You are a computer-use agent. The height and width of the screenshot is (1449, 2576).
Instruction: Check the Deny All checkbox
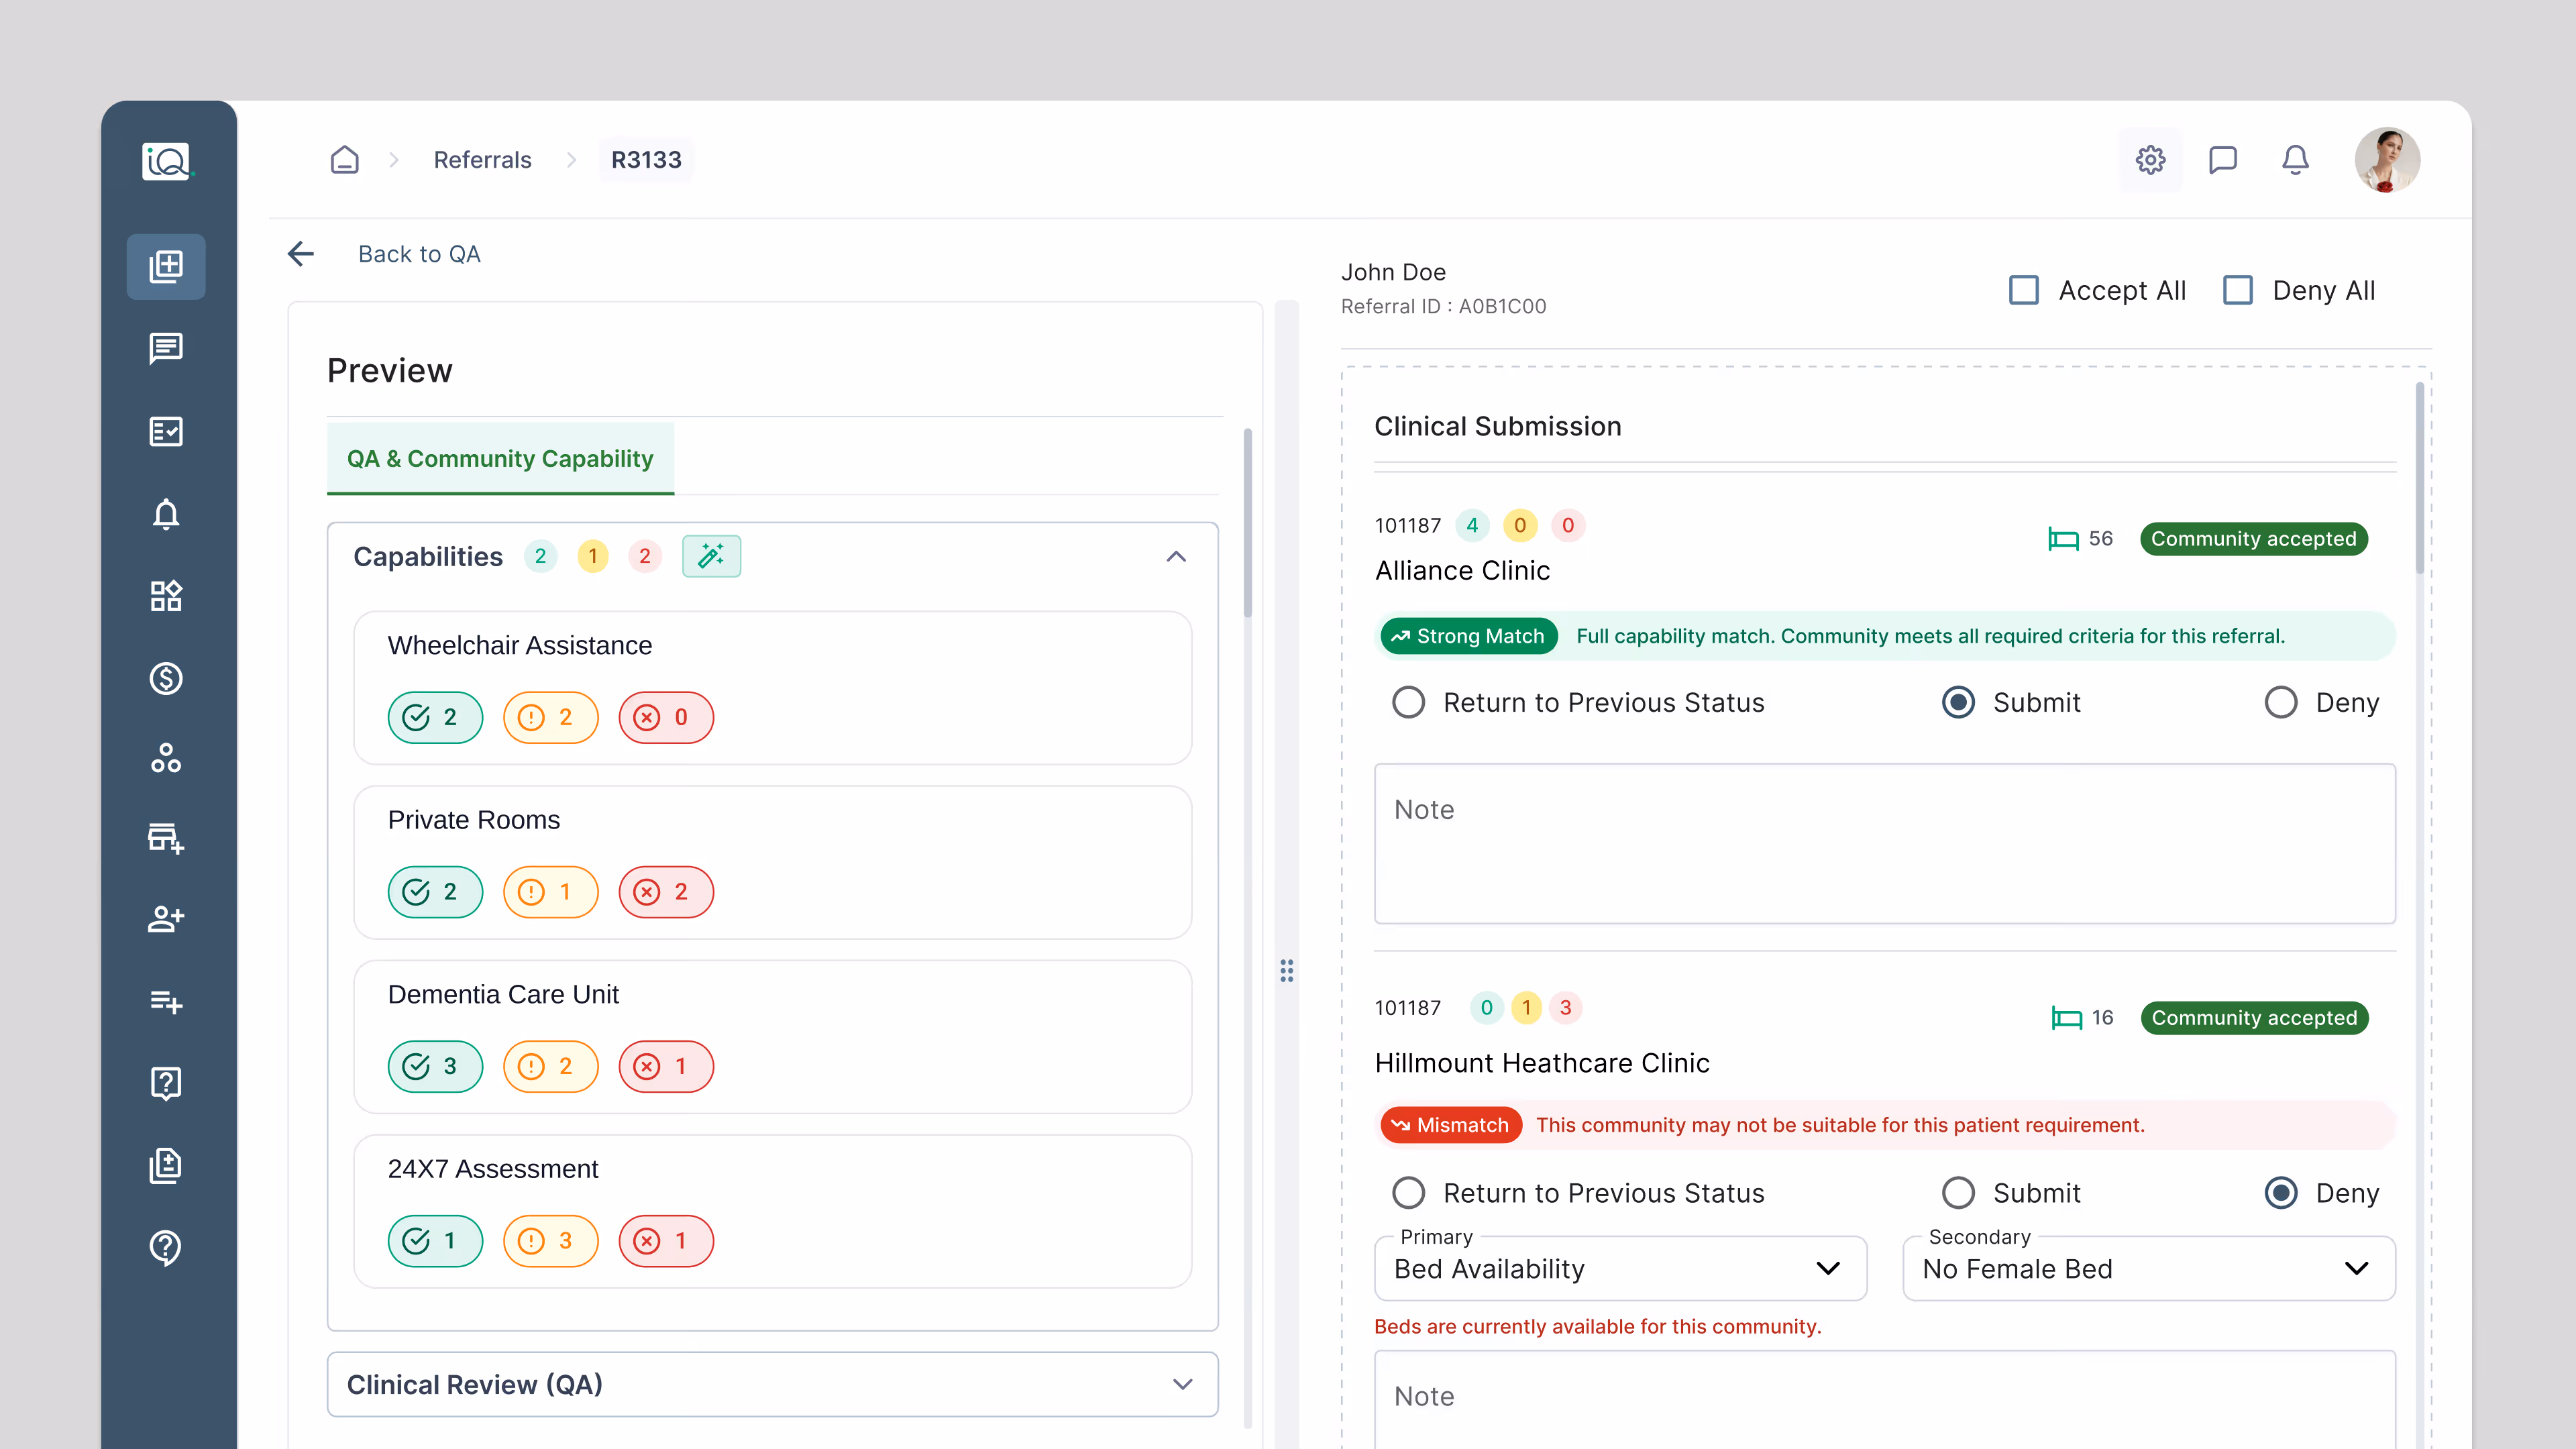(2238, 290)
